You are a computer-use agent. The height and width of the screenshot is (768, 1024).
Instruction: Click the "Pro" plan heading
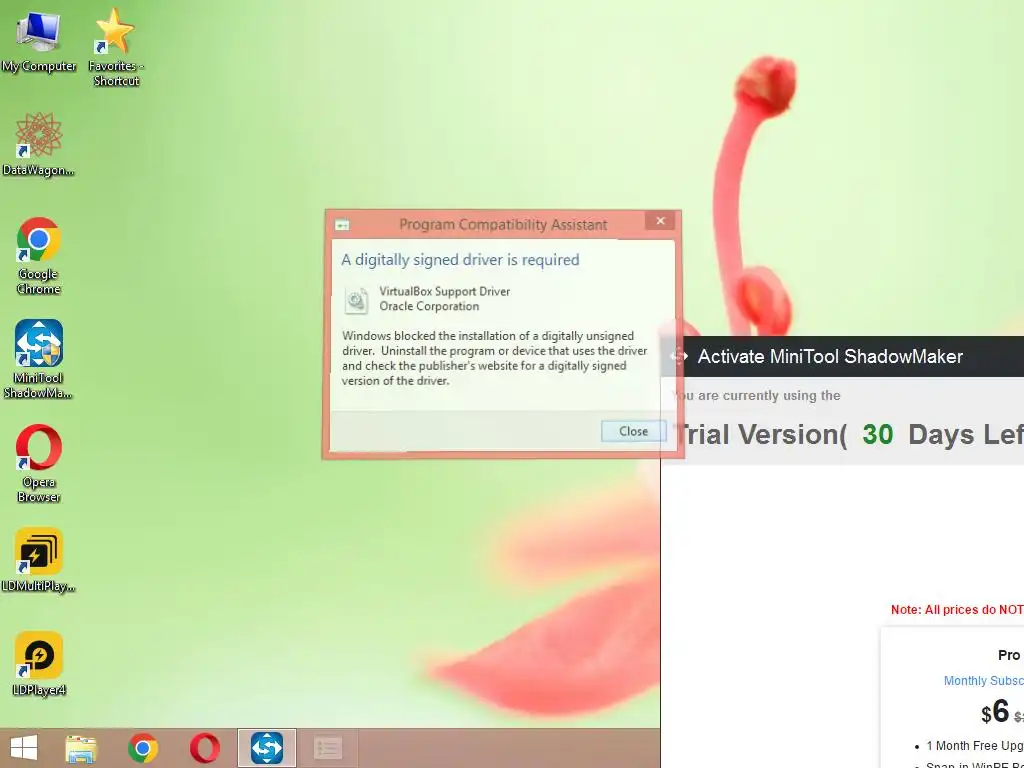pyautogui.click(x=1009, y=655)
